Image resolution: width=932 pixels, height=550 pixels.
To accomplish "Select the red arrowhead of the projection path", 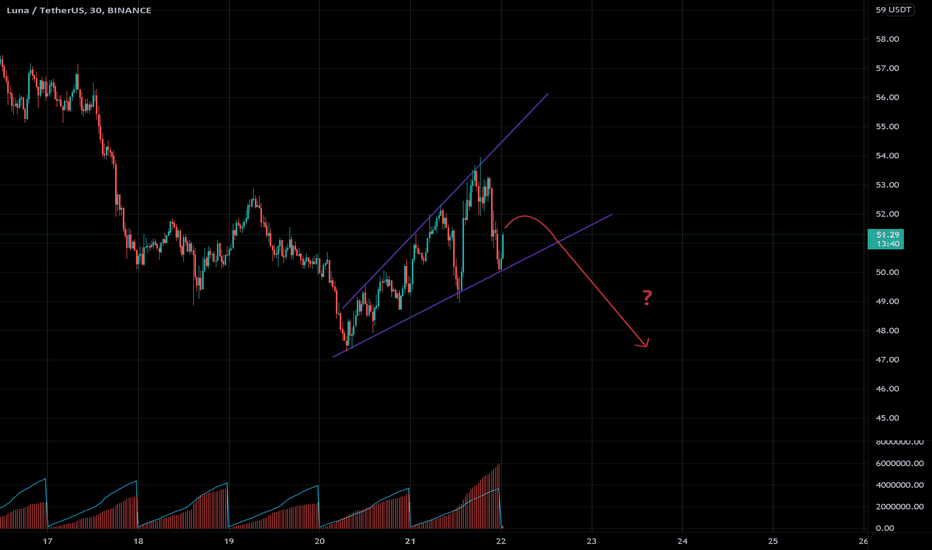I will point(644,342).
